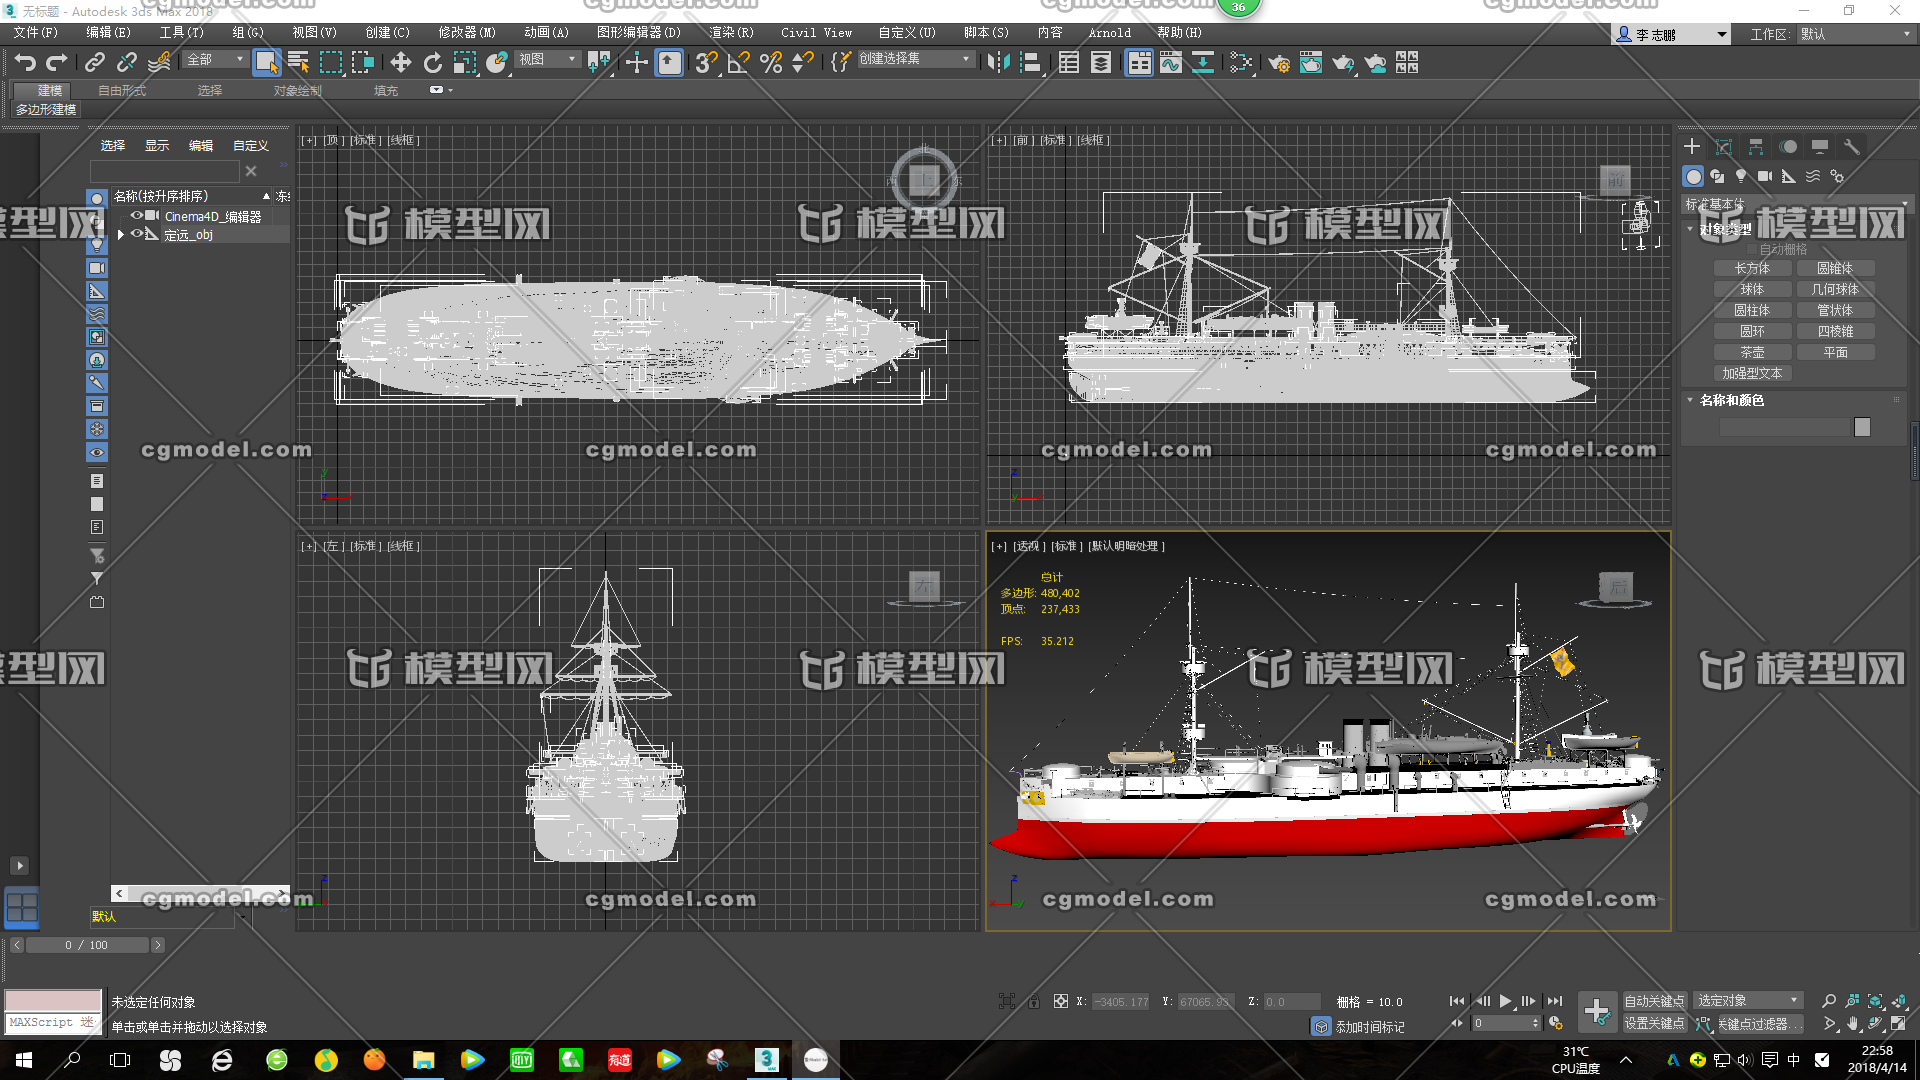Collapse the 名称和颜色 rollout
The image size is (1920, 1080).
[1731, 400]
